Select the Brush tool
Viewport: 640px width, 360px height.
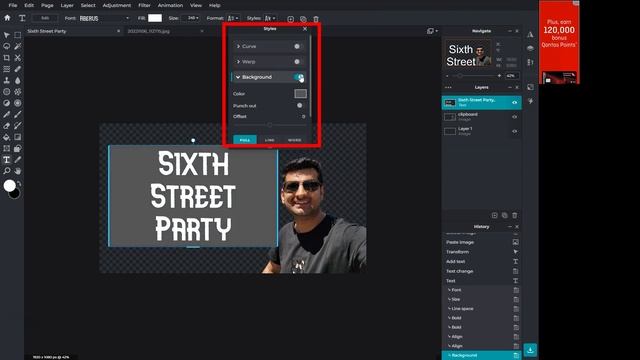tap(18, 115)
